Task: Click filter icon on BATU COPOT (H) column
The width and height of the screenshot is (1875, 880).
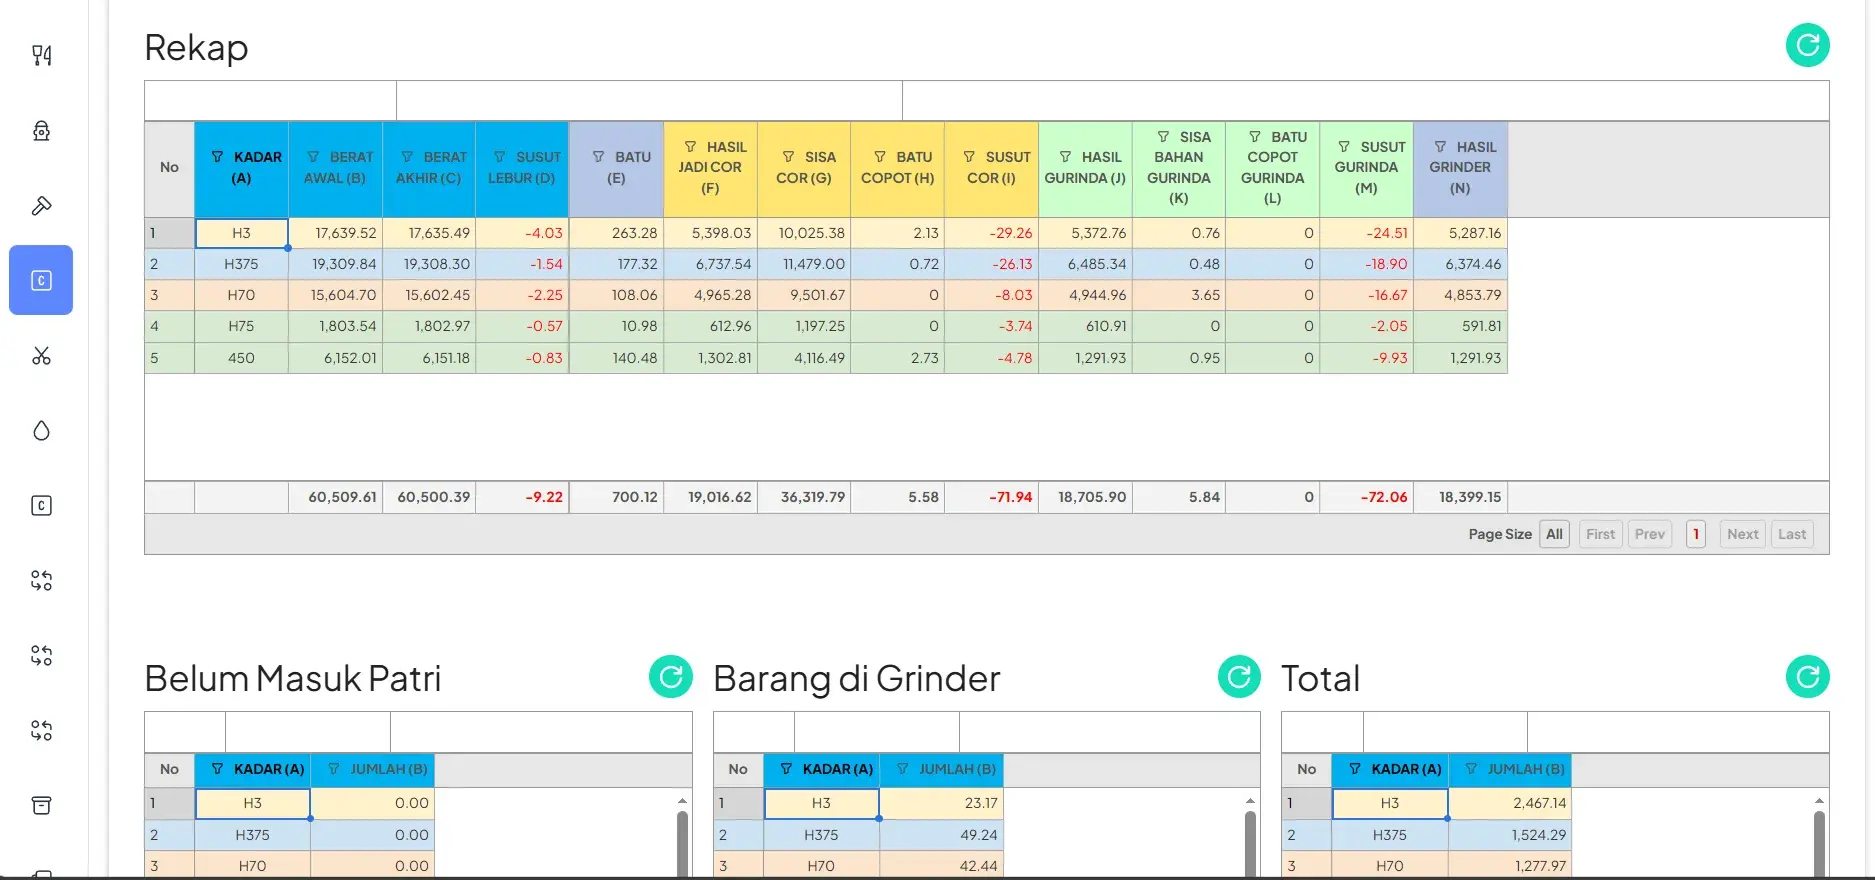Action: [880, 157]
